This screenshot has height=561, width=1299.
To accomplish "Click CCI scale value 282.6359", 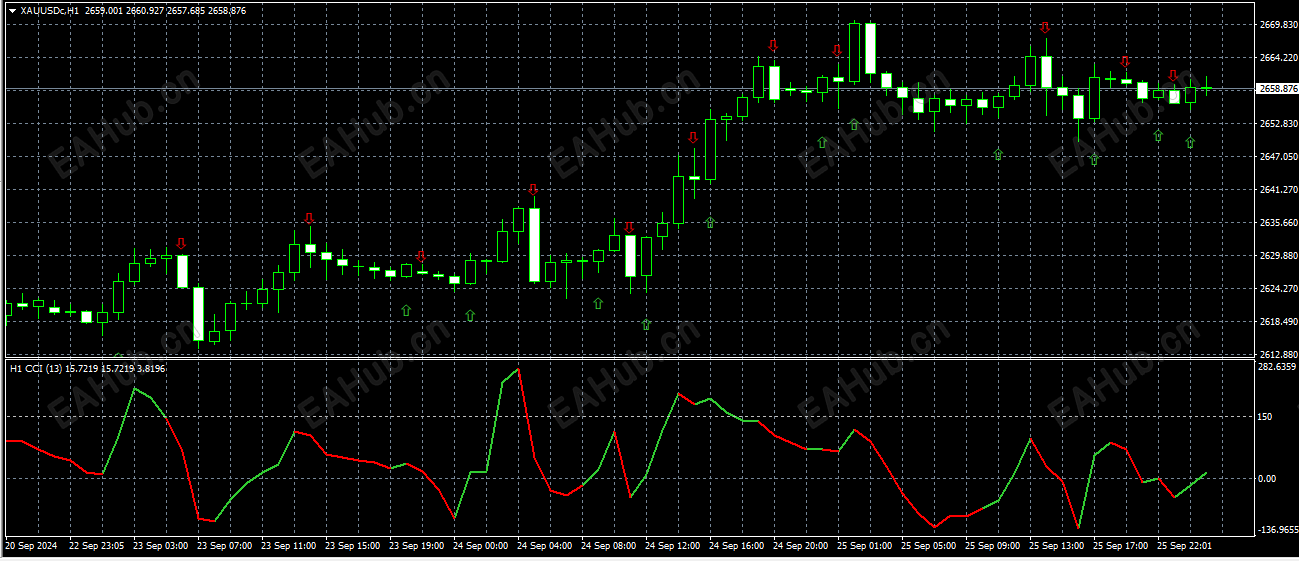I will click(x=1277, y=366).
